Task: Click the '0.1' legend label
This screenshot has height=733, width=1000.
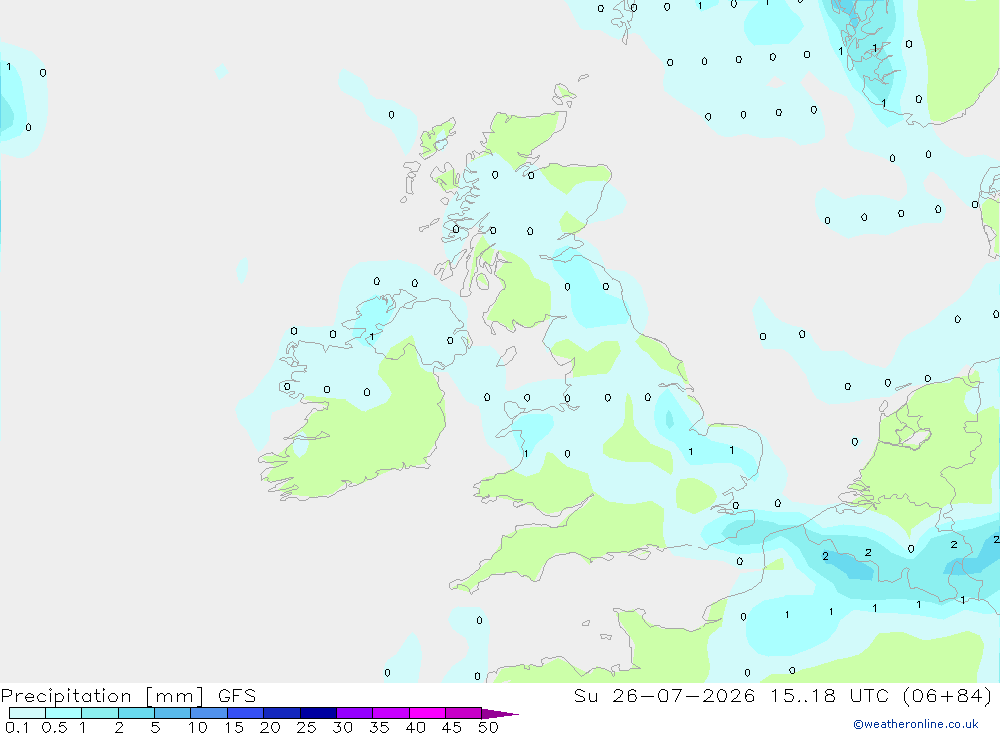Action: [x=17, y=727]
